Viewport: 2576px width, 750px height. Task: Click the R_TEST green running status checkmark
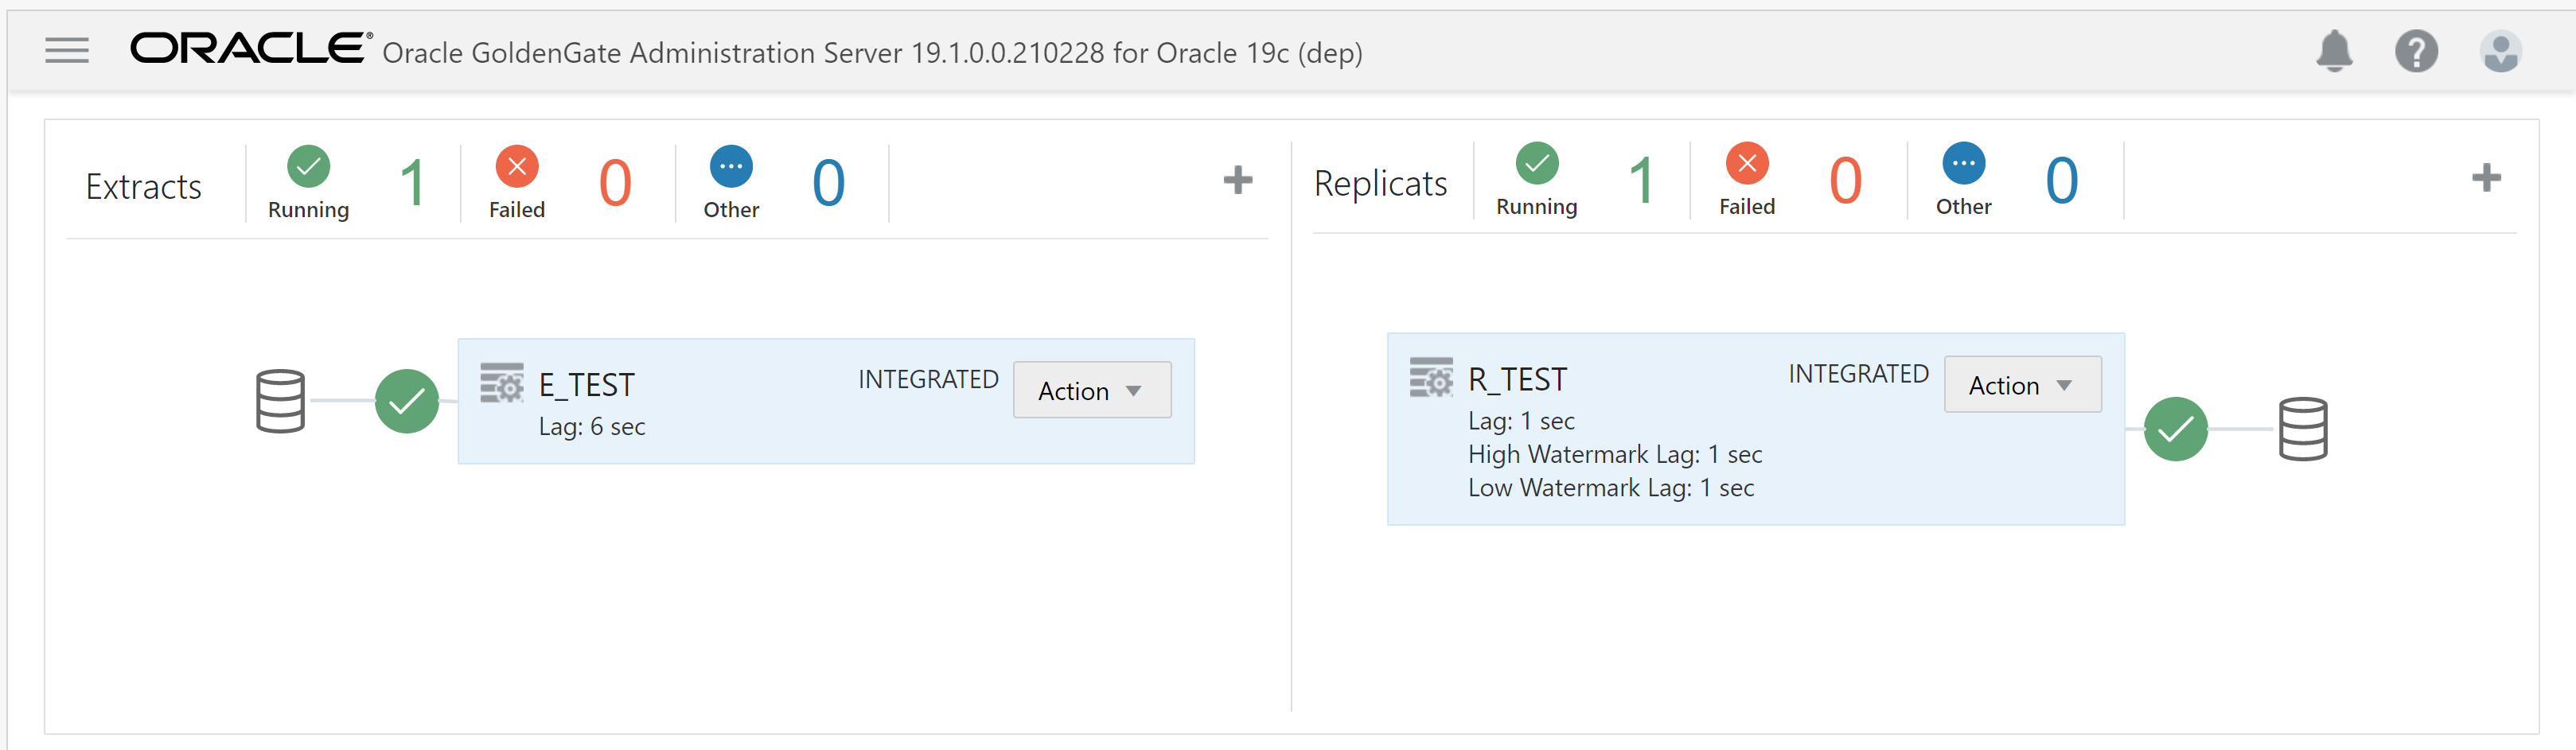[x=2176, y=429]
